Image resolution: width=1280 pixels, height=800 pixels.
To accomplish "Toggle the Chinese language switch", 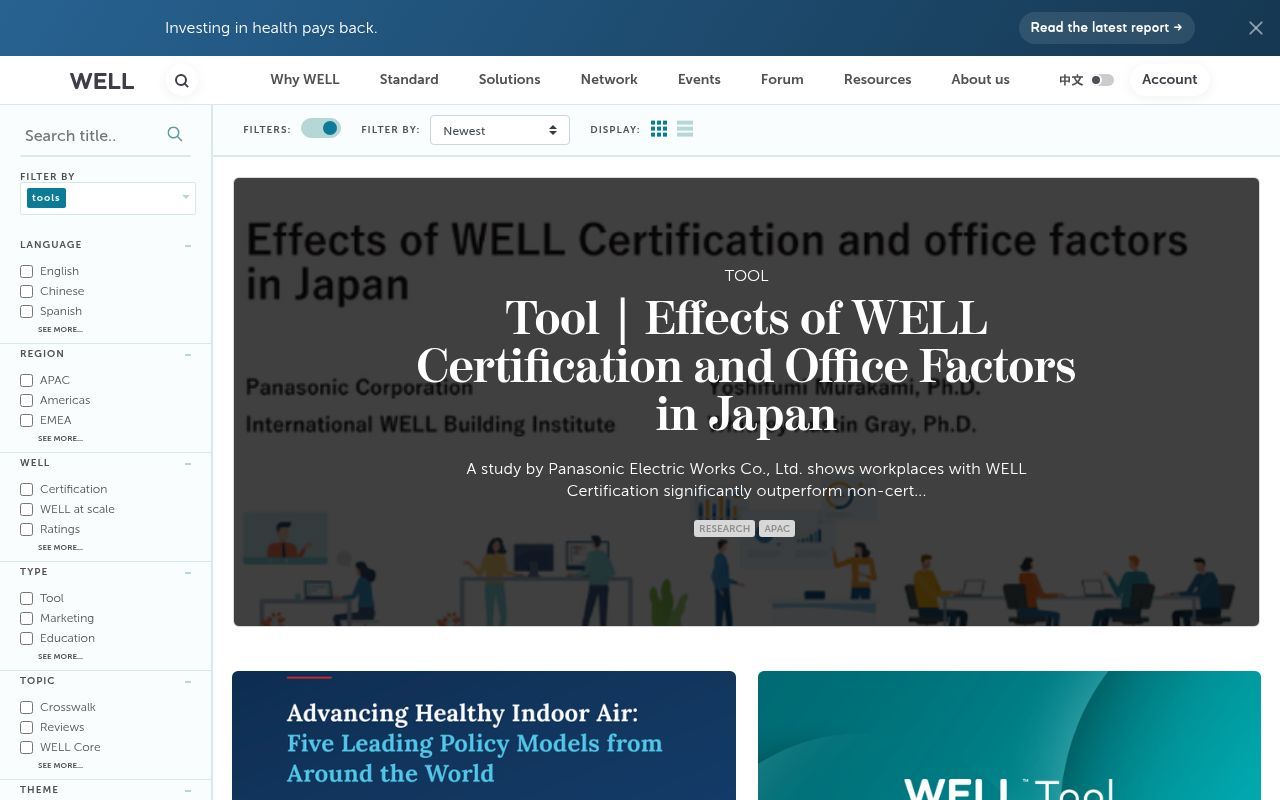I will 1102,80.
